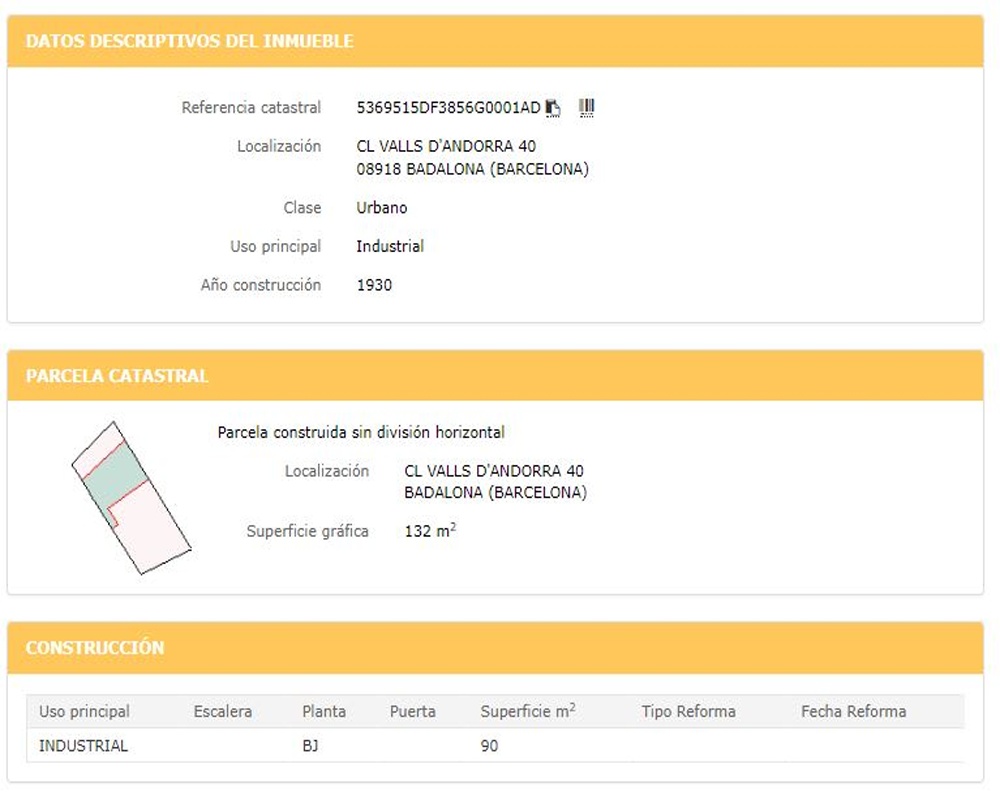
Task: Click the Planta column header
Action: click(x=324, y=711)
